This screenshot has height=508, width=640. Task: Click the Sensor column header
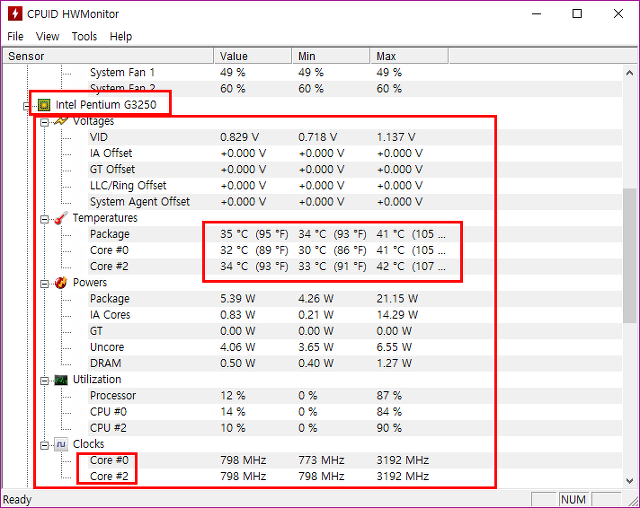pos(108,56)
